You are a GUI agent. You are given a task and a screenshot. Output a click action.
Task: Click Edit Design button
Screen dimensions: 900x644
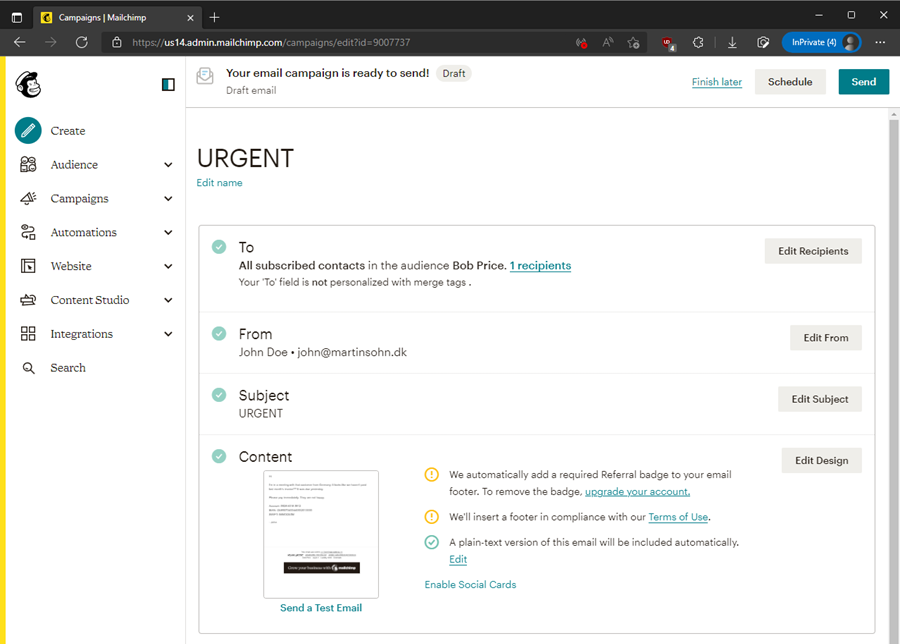[821, 460]
